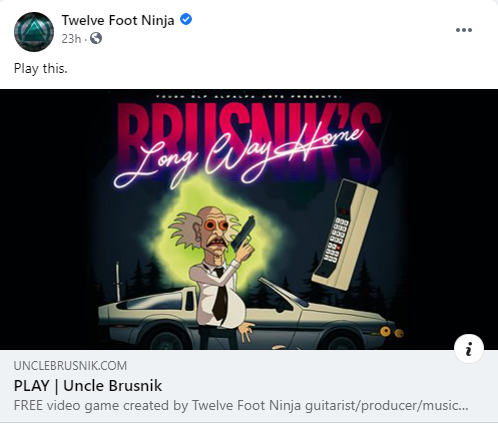The height and width of the screenshot is (424, 498).
Task: Click the round info 'i' icon
Action: coord(469,349)
